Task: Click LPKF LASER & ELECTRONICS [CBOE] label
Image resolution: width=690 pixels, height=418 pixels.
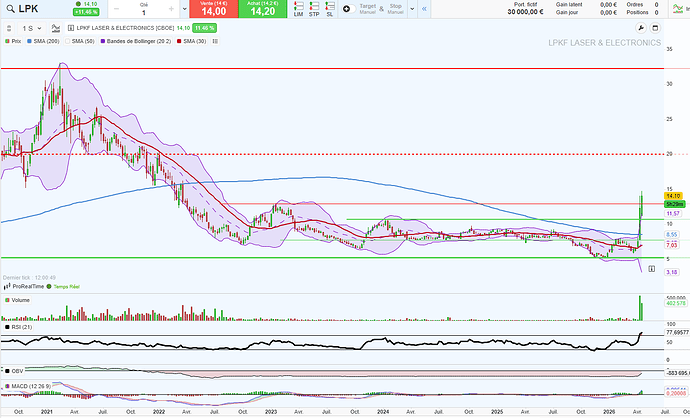Action: pos(125,28)
